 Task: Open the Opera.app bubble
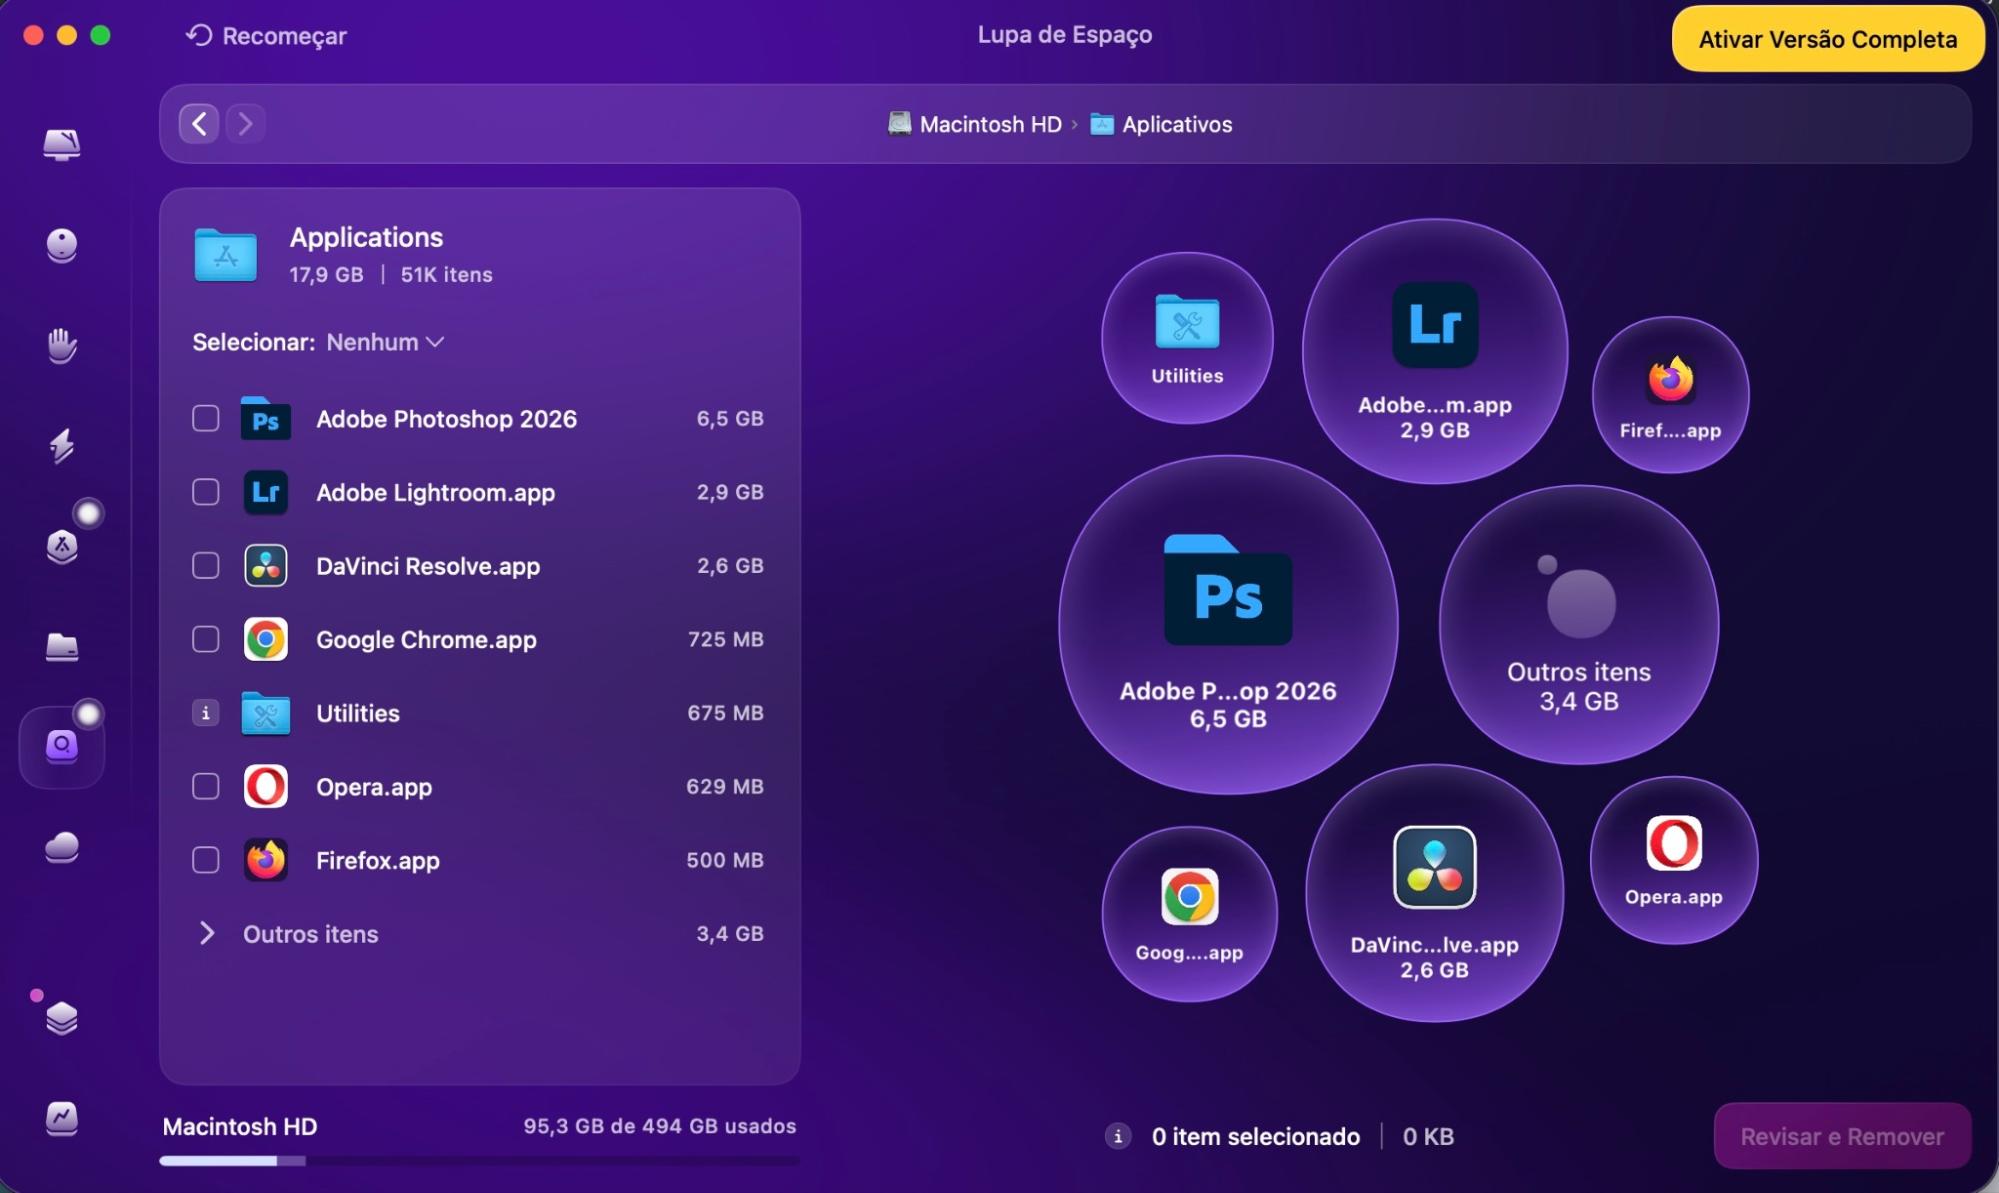pos(1673,860)
